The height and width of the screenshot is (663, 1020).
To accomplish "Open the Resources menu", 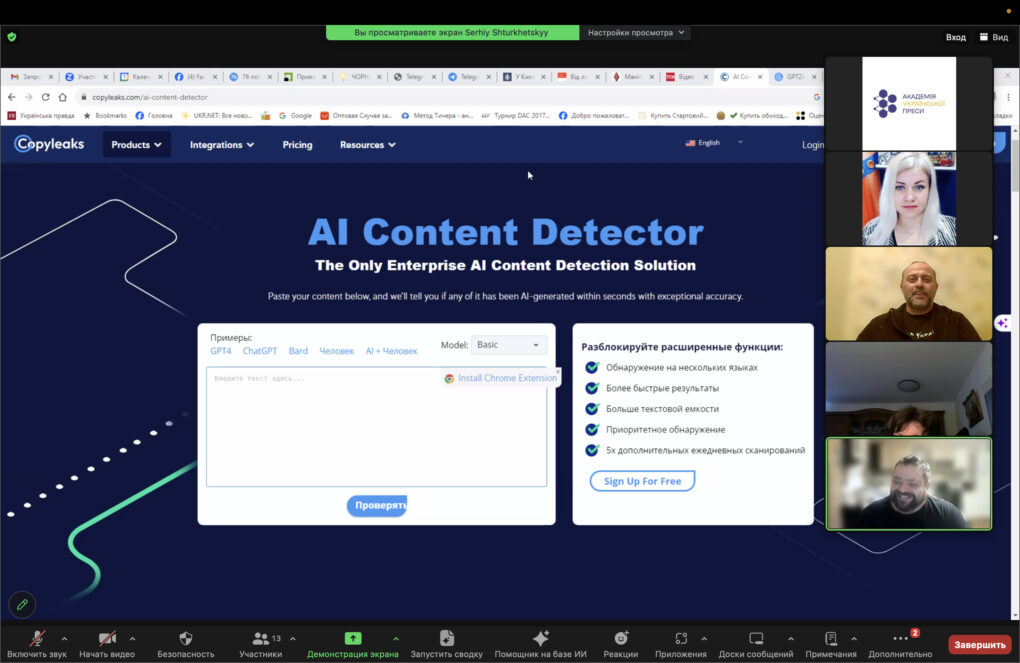I will click(x=368, y=144).
